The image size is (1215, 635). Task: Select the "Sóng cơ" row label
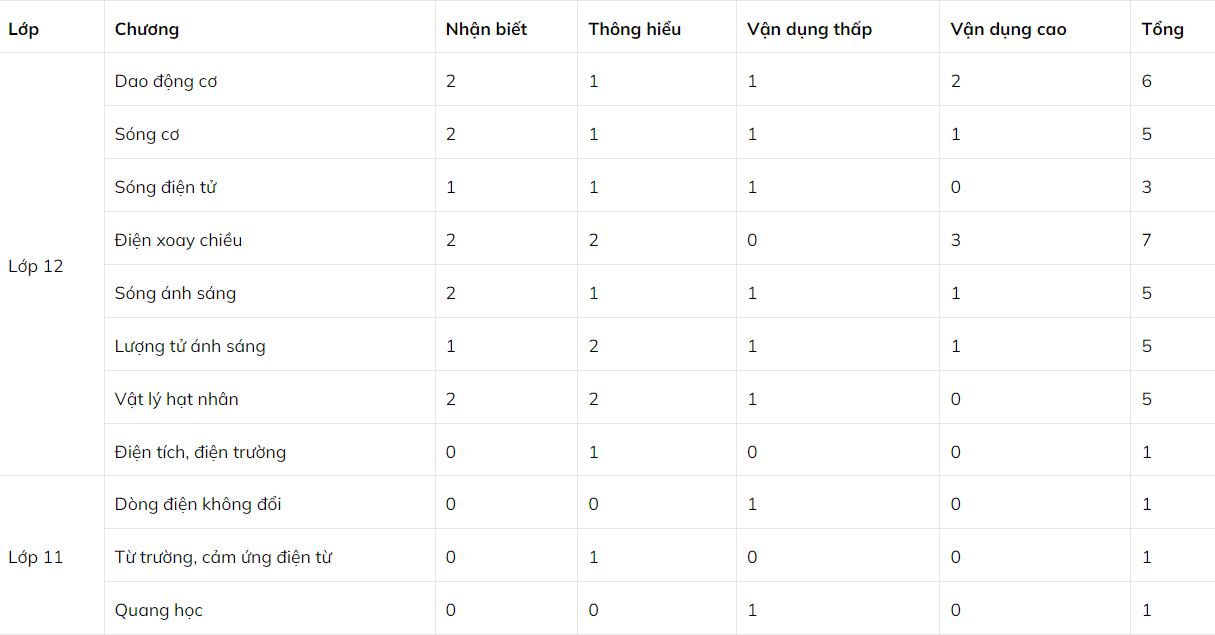coord(147,134)
